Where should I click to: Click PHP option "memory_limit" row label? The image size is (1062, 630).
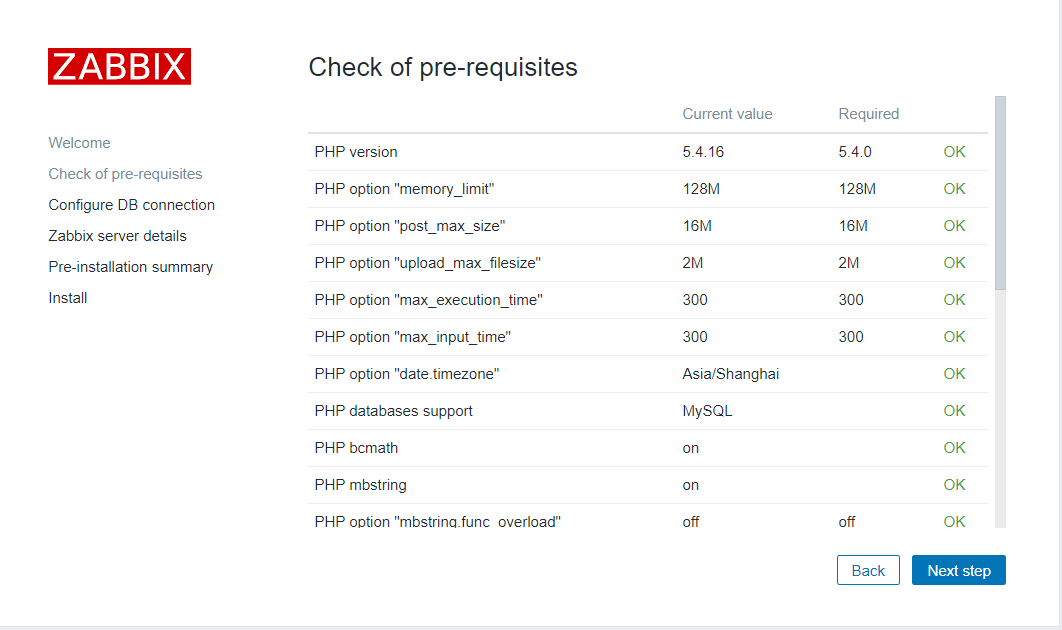pos(404,189)
